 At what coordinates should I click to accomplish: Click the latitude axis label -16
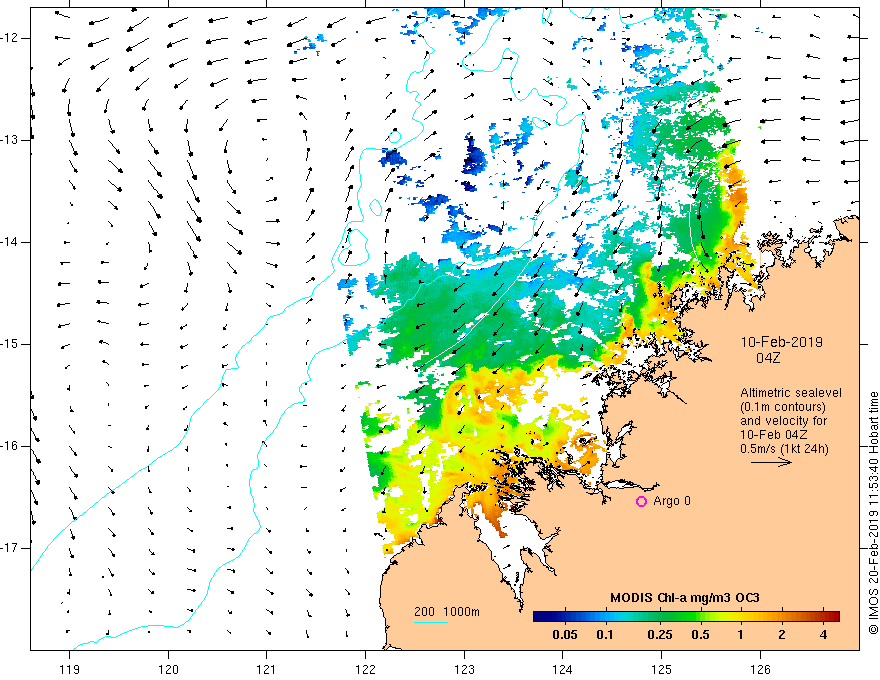(10, 446)
